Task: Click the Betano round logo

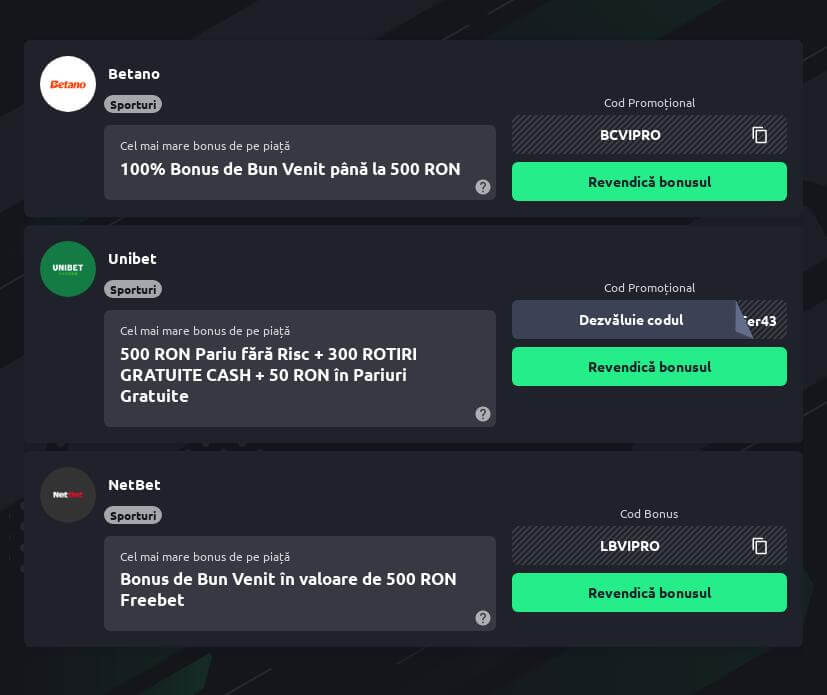Action: pyautogui.click(x=68, y=84)
